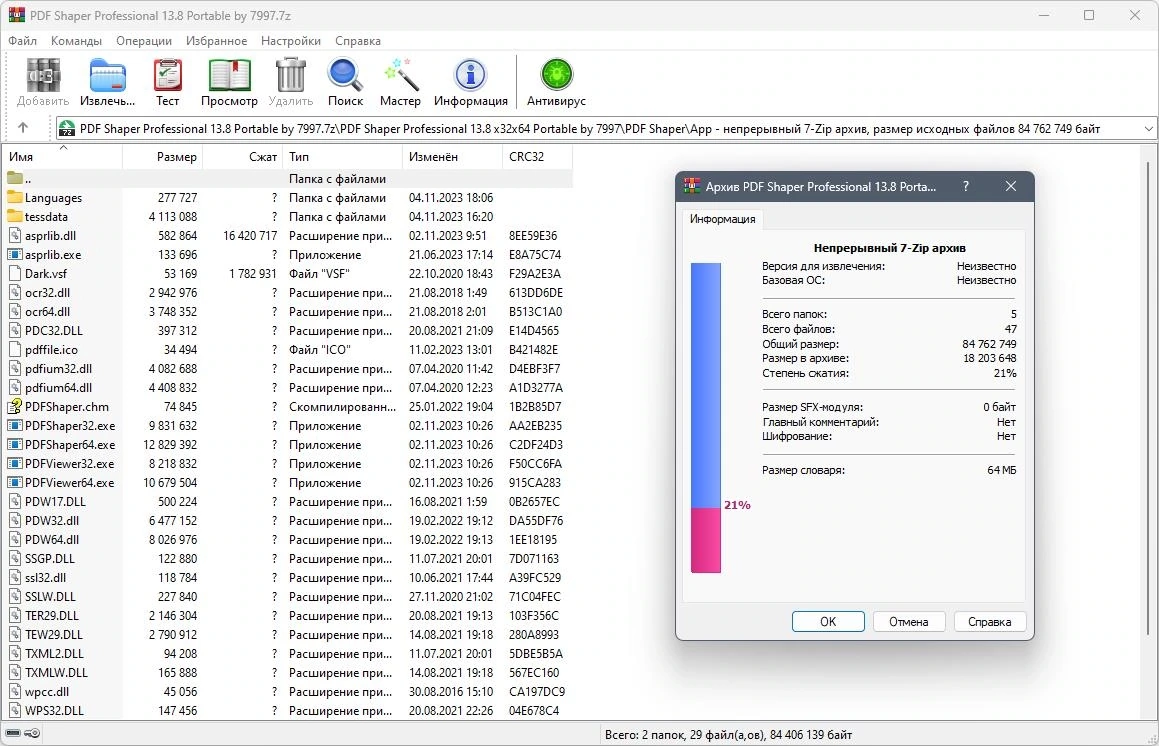Click the drive icon in status bar
1159x746 pixels.
pyautogui.click(x=13, y=733)
